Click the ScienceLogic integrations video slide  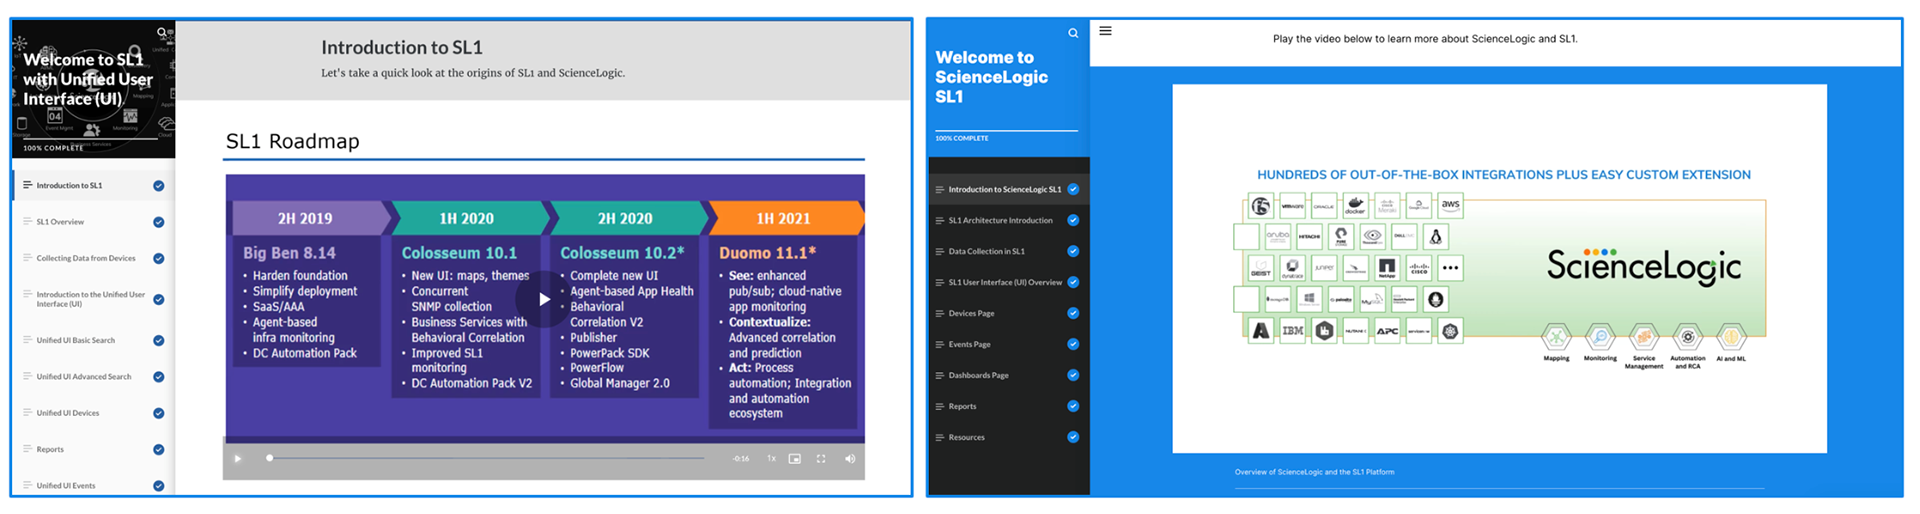(x=1499, y=268)
